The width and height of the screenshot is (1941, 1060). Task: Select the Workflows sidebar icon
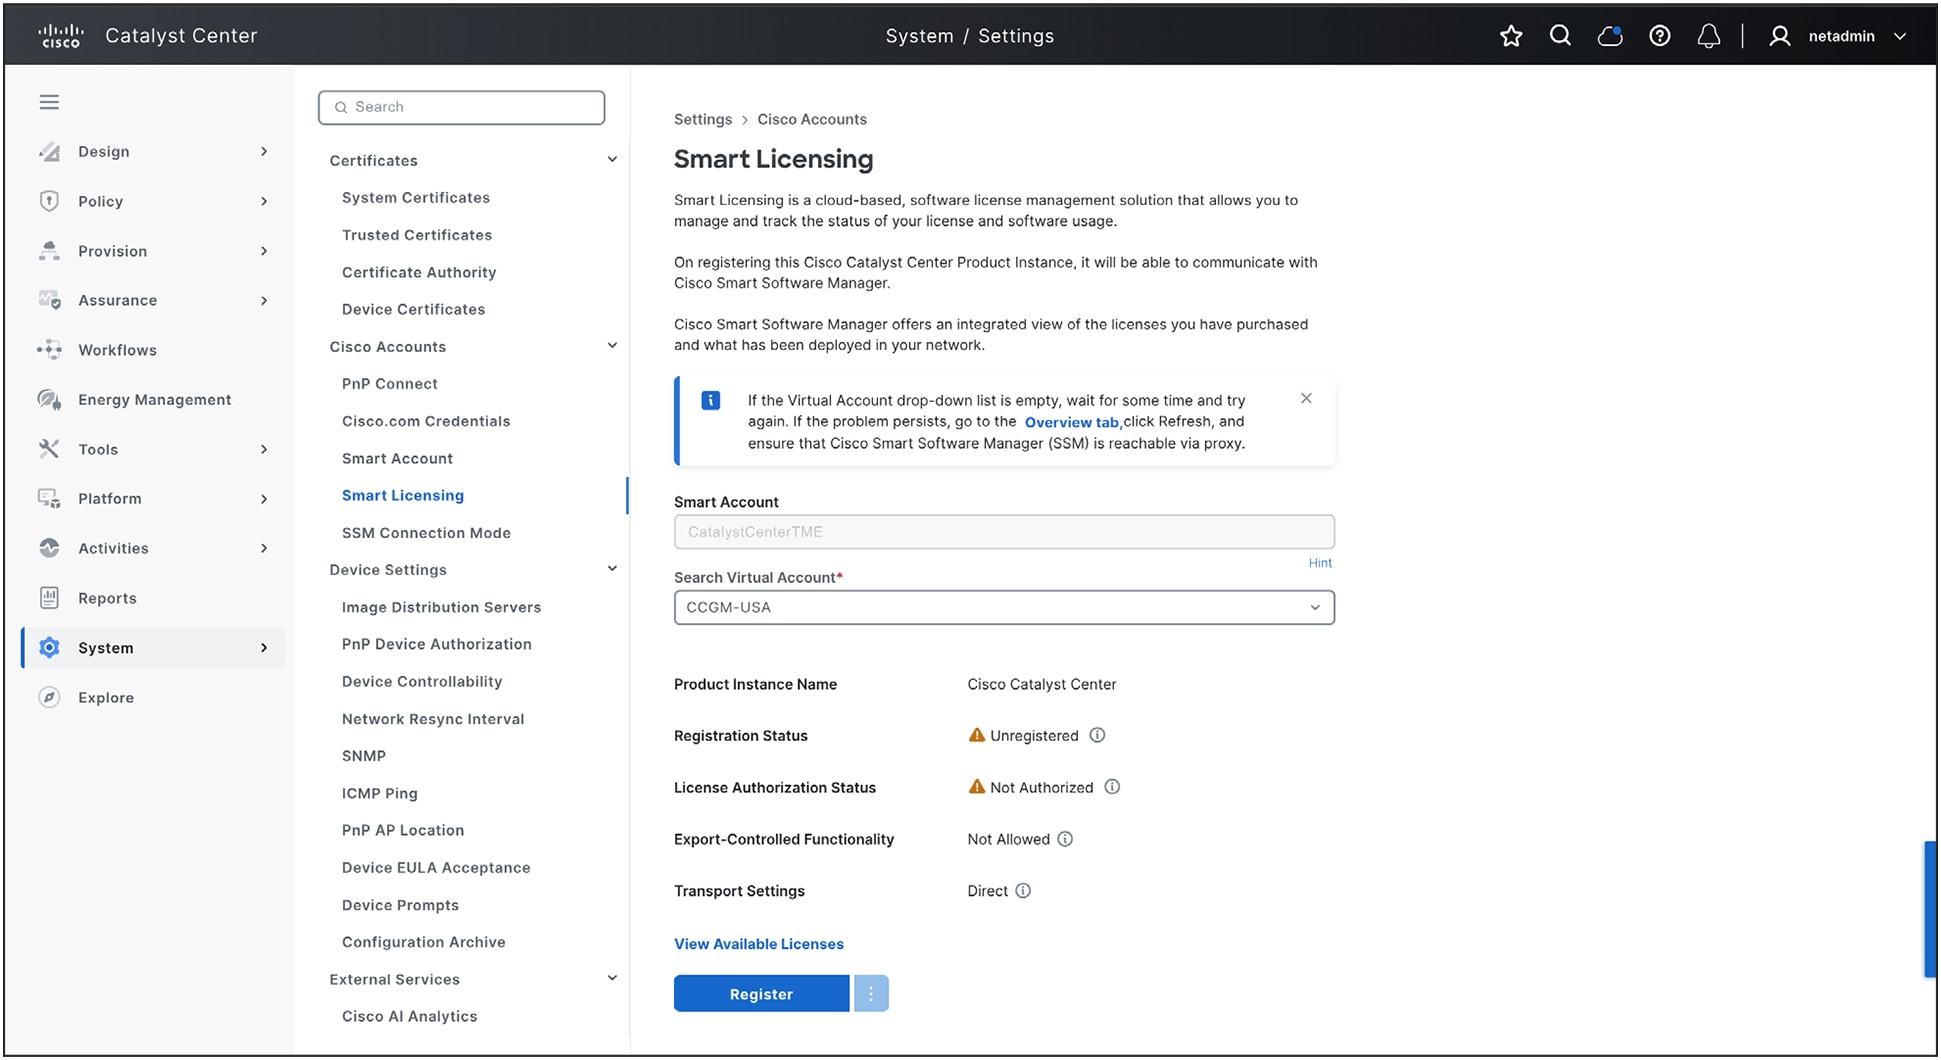pos(48,349)
